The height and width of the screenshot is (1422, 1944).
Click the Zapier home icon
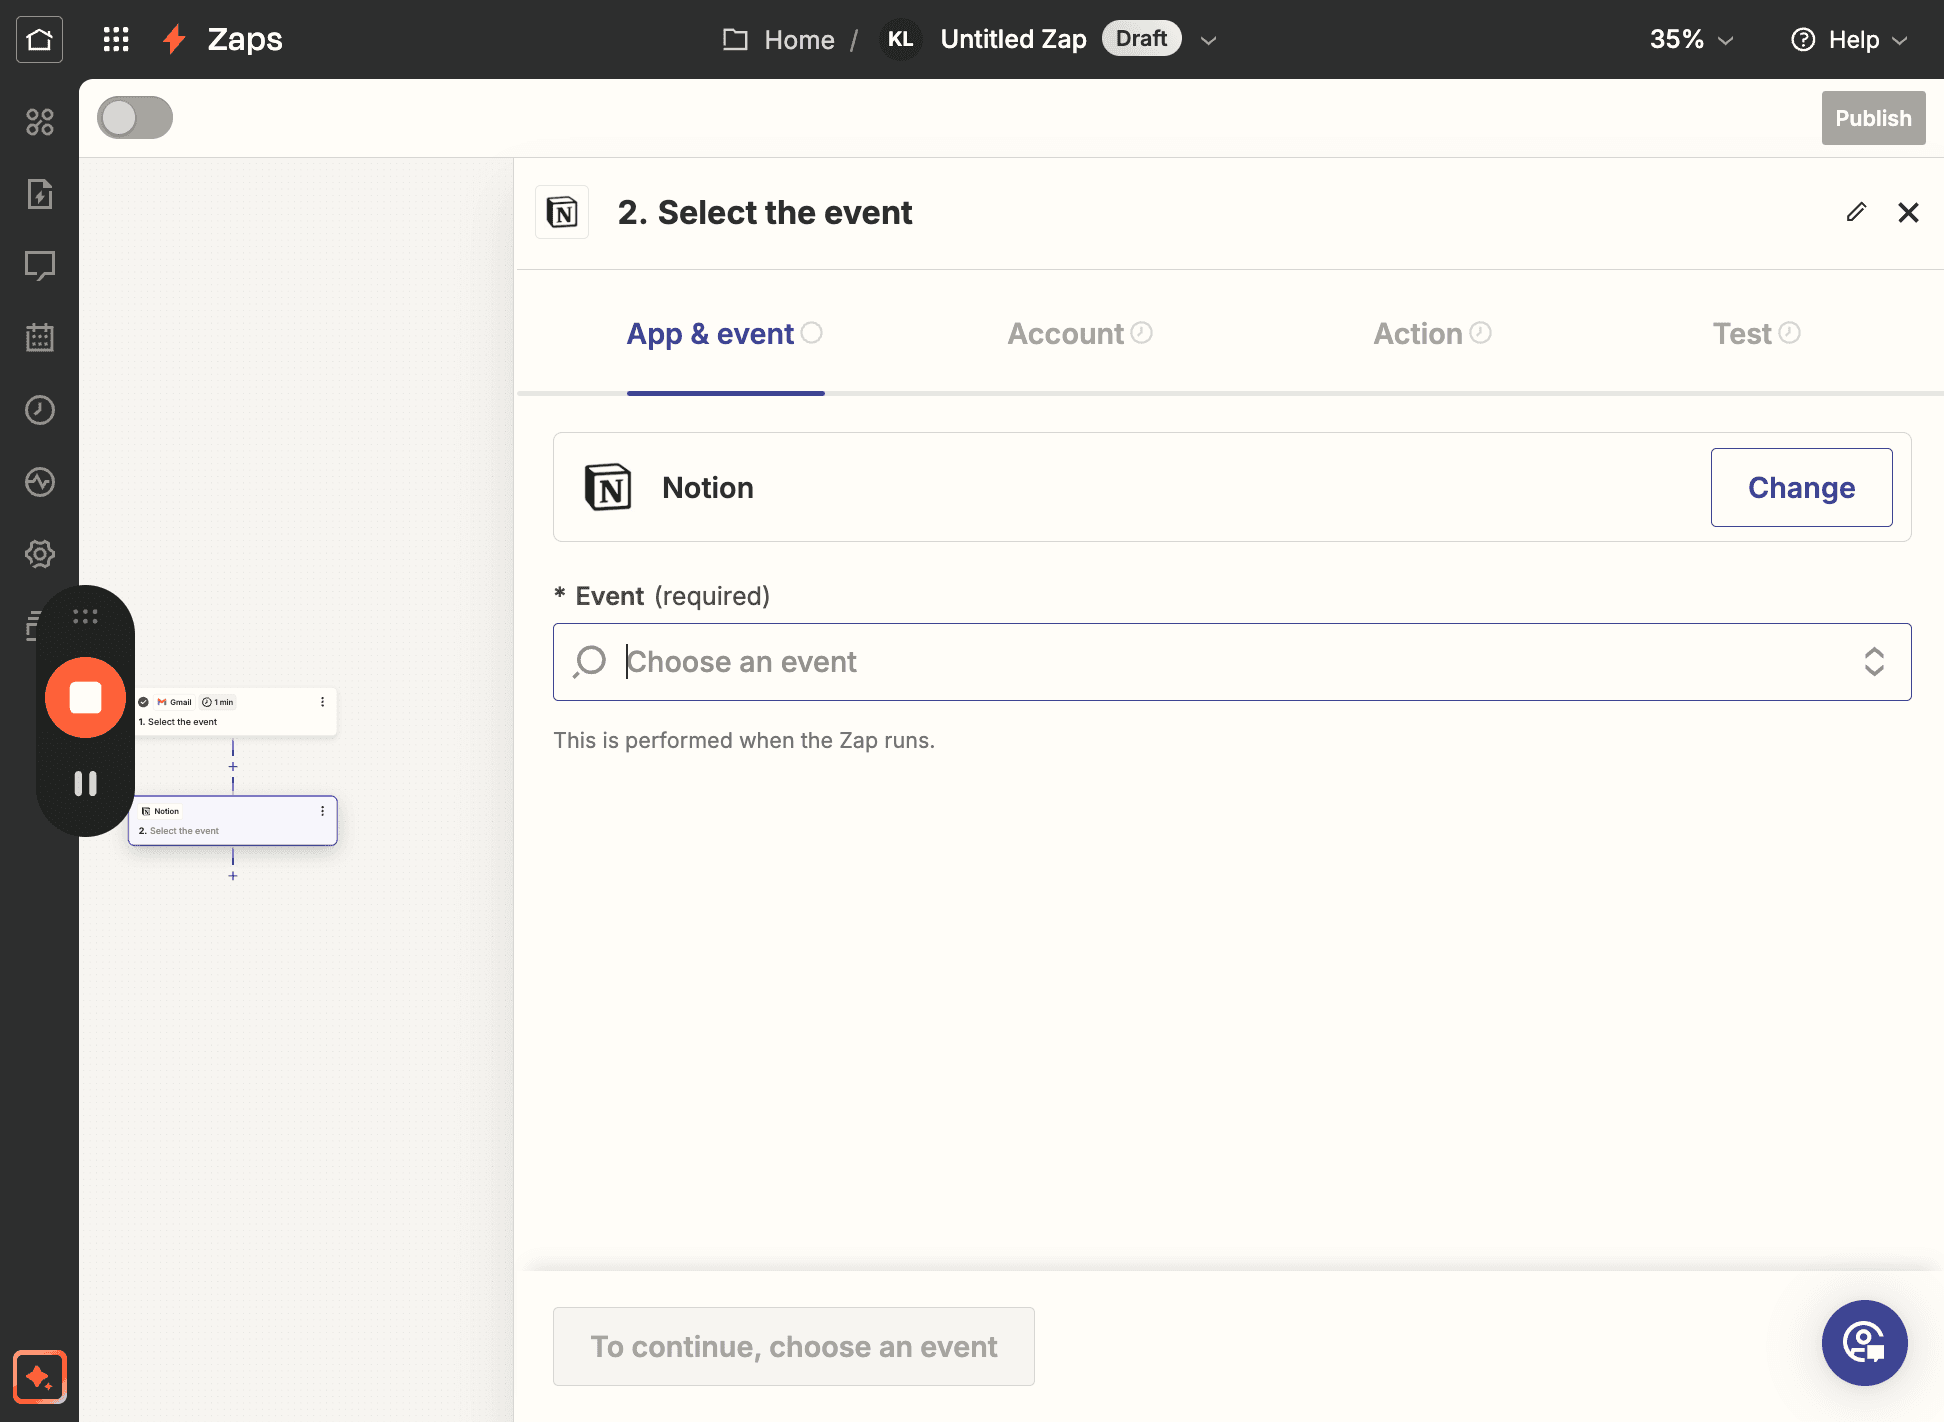click(x=39, y=39)
